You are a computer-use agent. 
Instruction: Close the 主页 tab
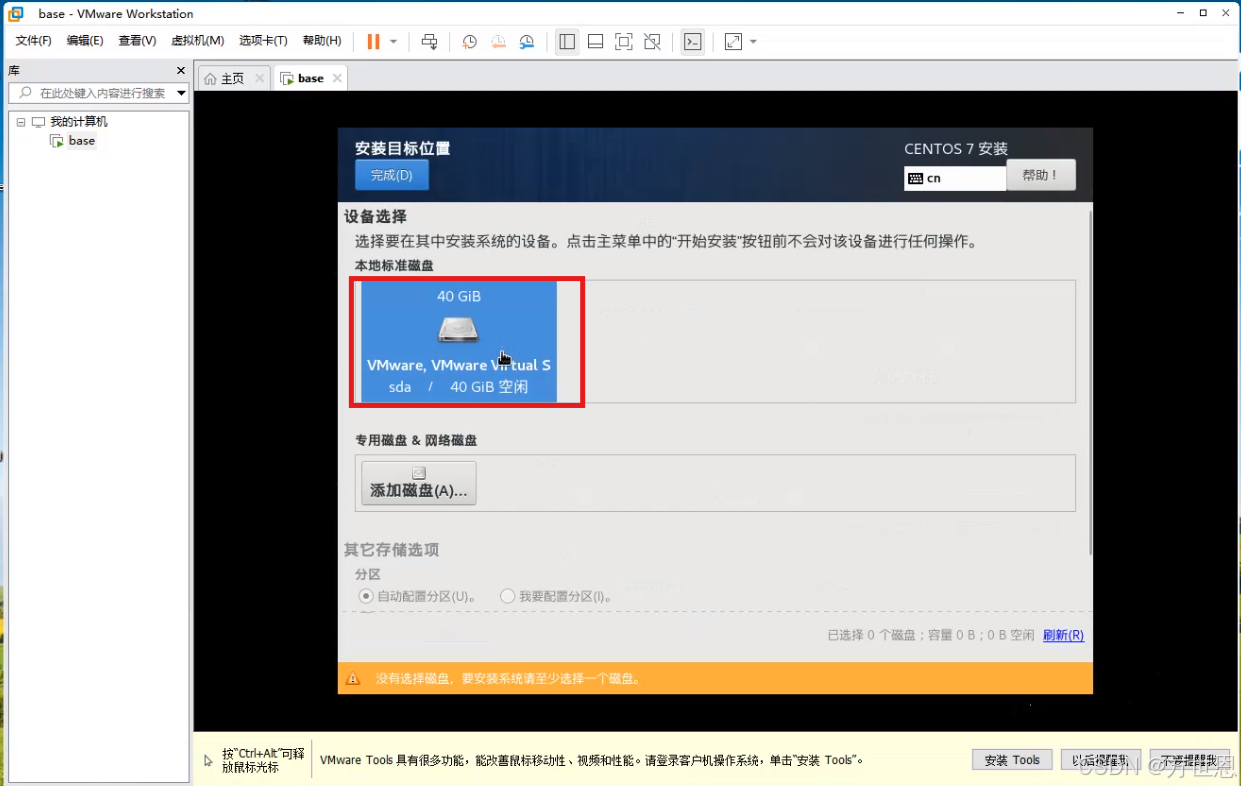coord(260,78)
